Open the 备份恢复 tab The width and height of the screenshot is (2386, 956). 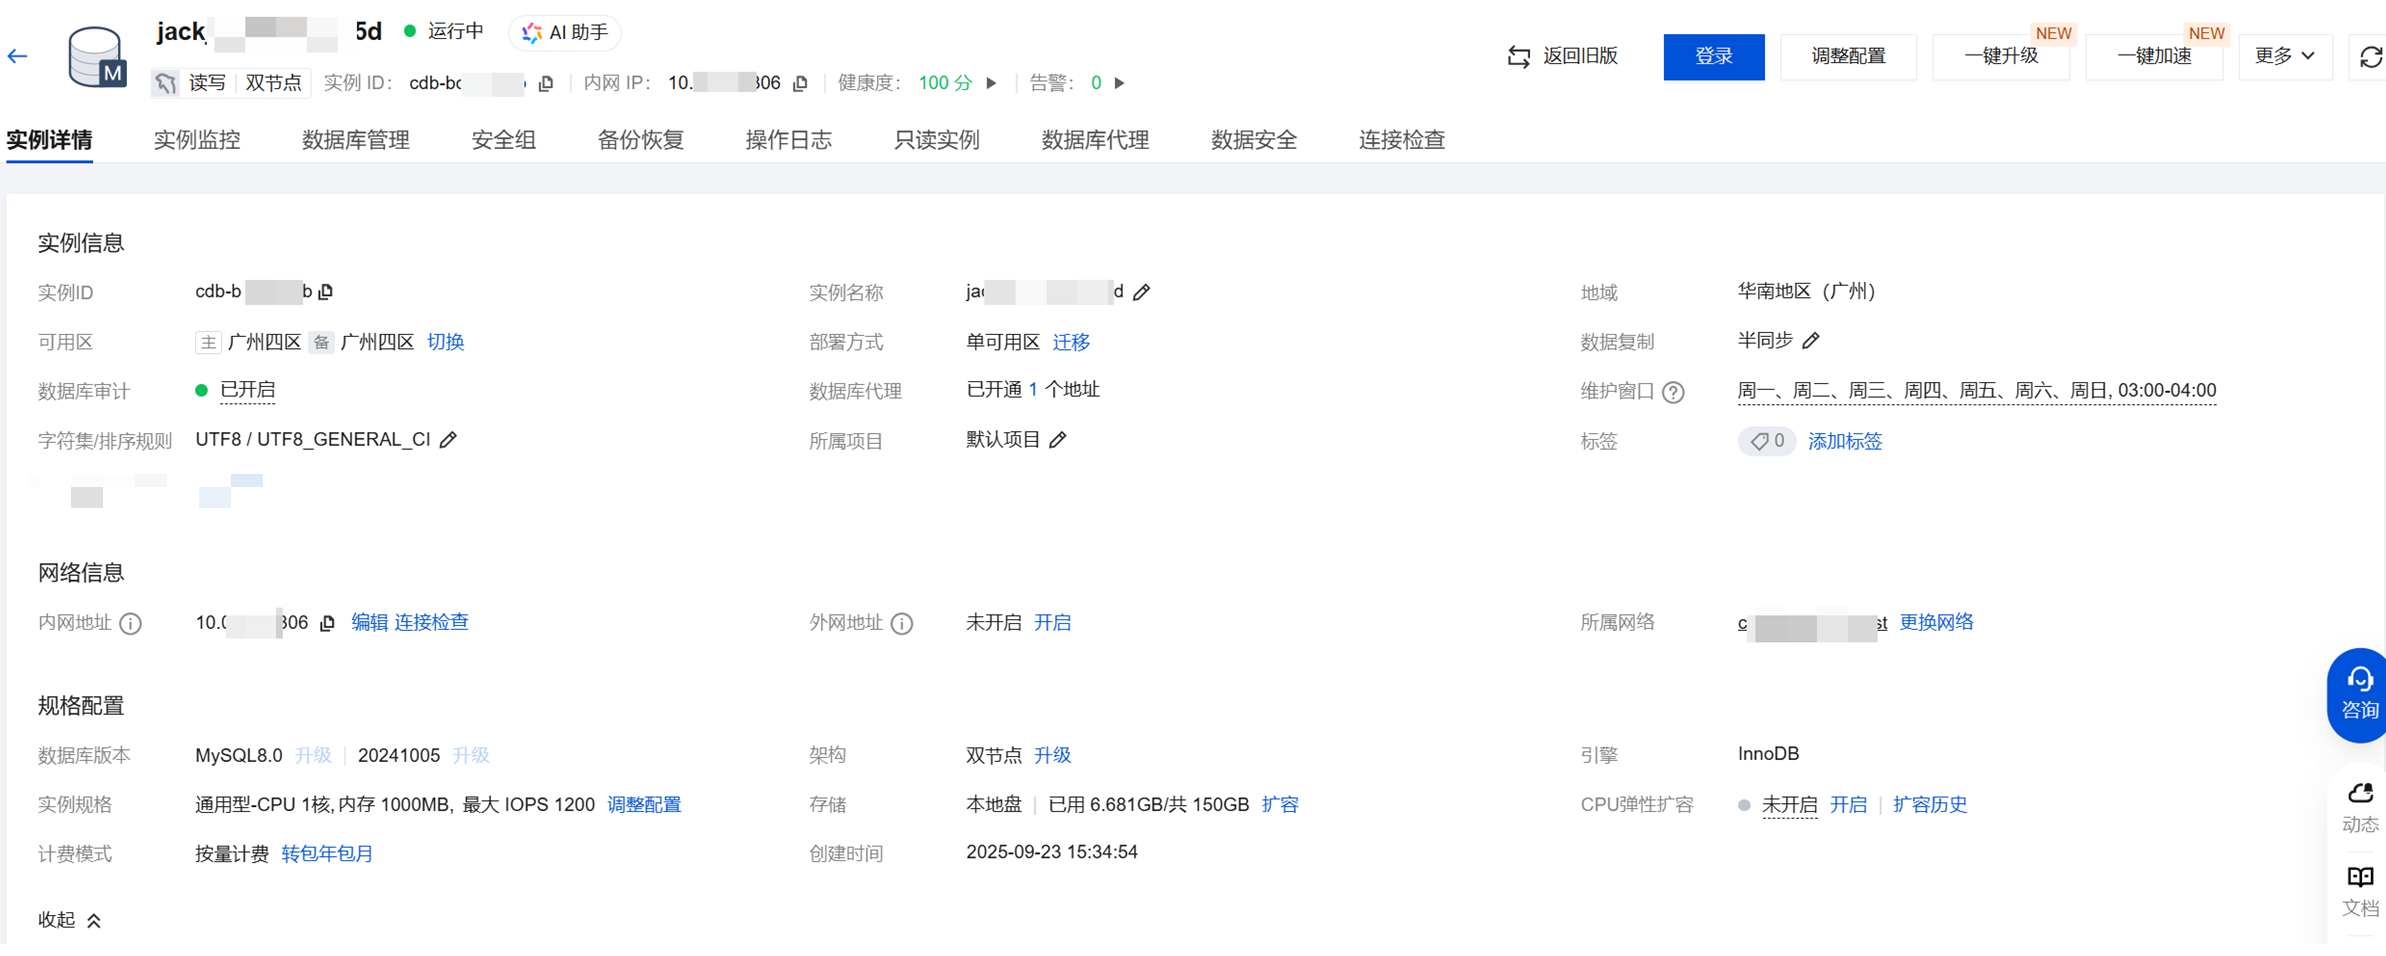[640, 140]
